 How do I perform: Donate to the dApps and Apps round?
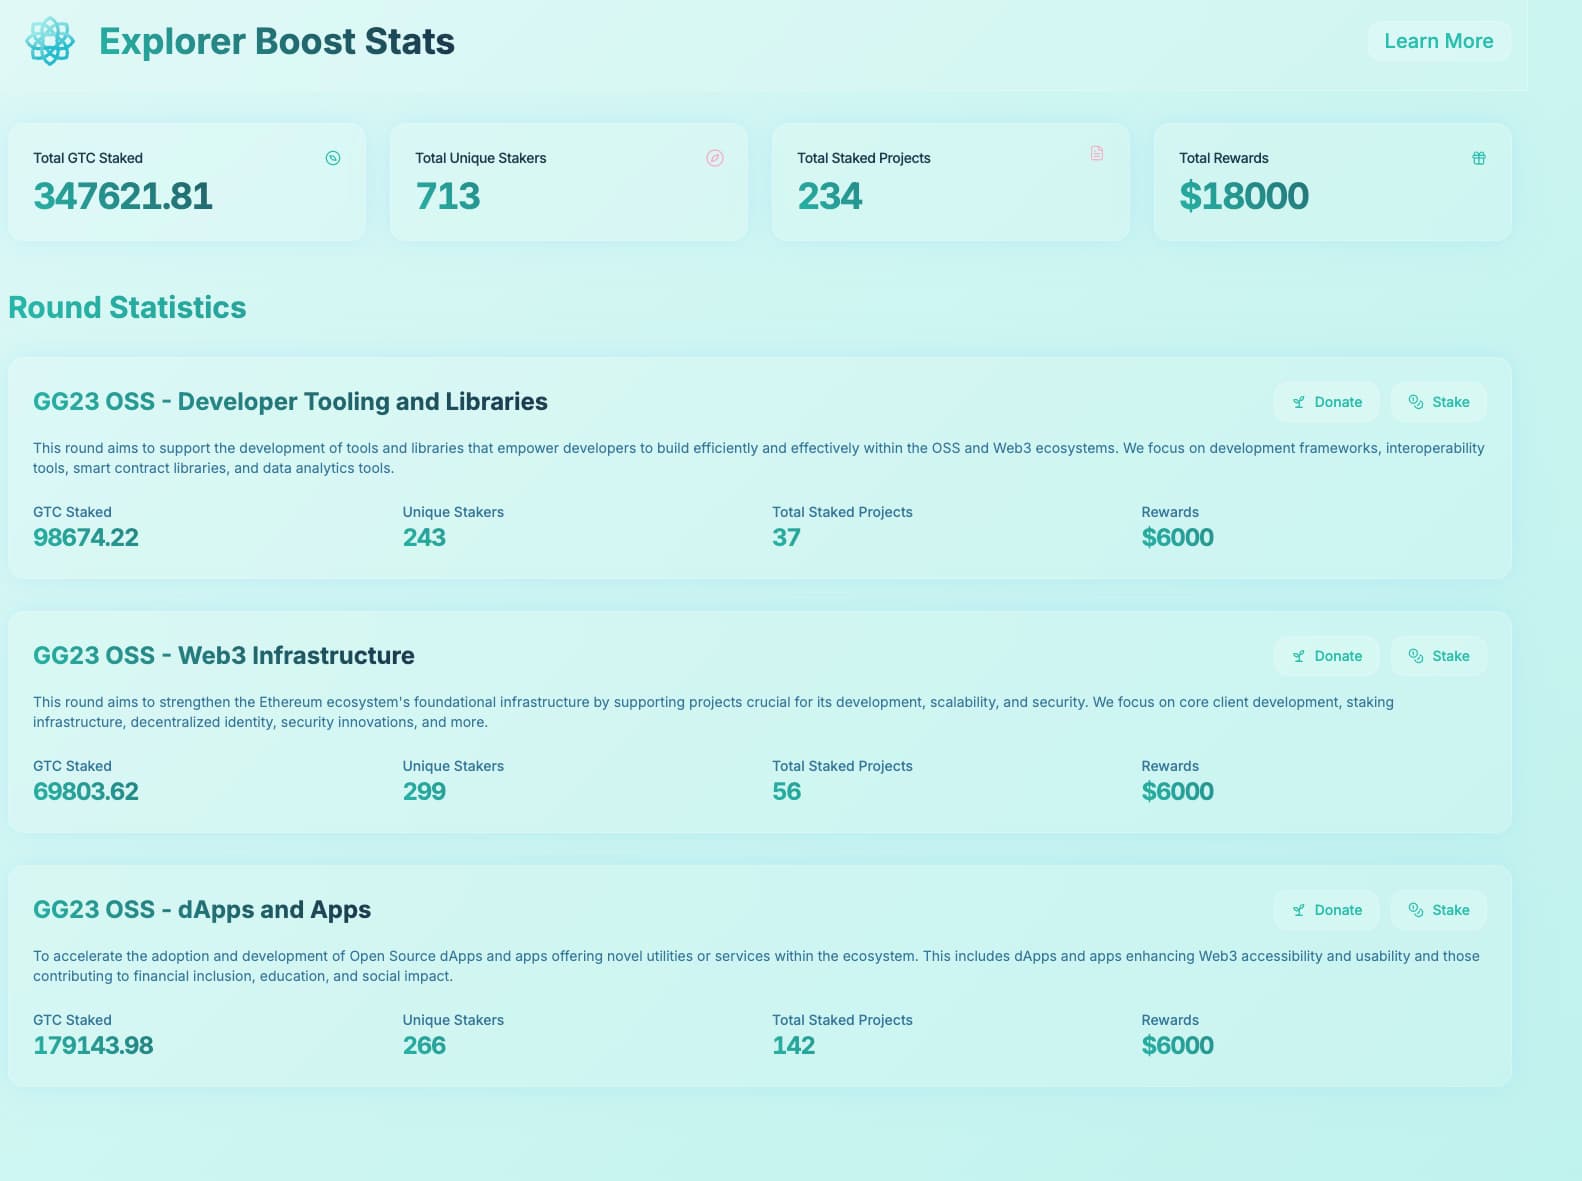pyautogui.click(x=1326, y=910)
